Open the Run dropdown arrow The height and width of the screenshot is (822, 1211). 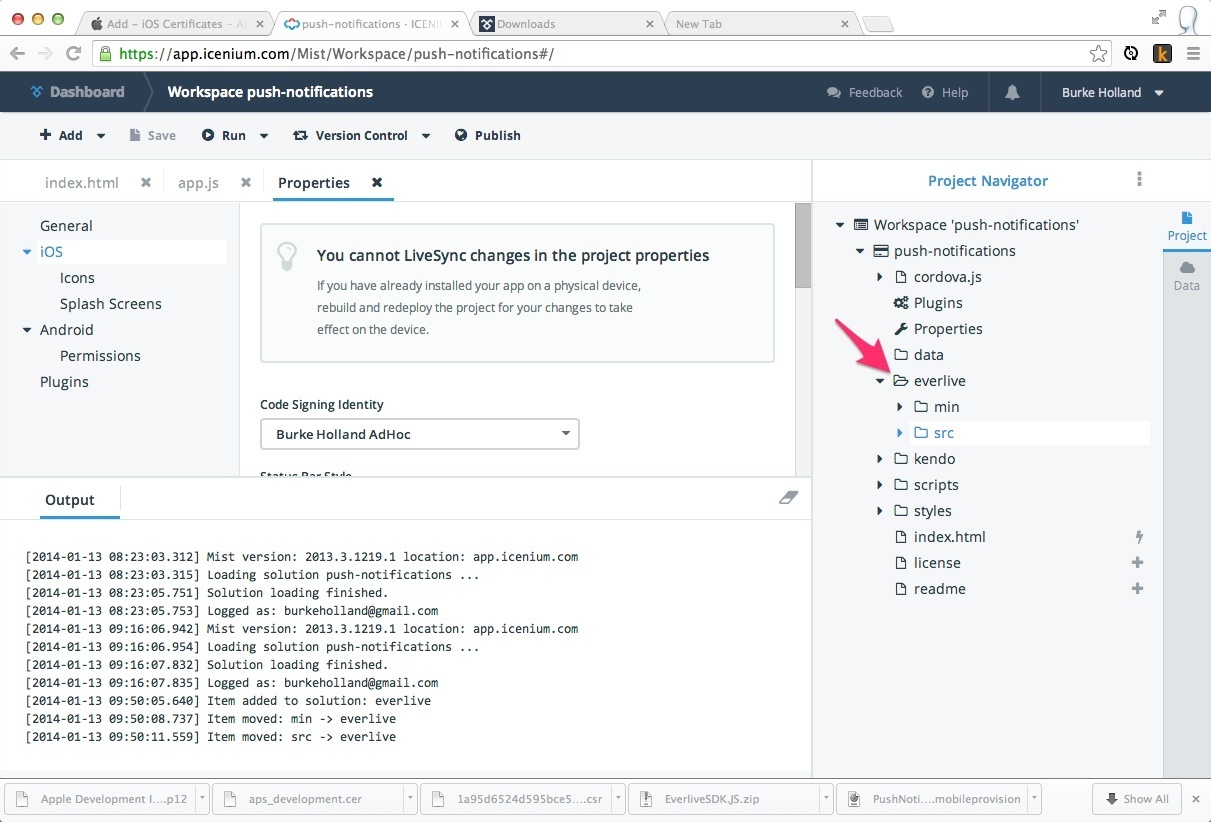tap(264, 136)
